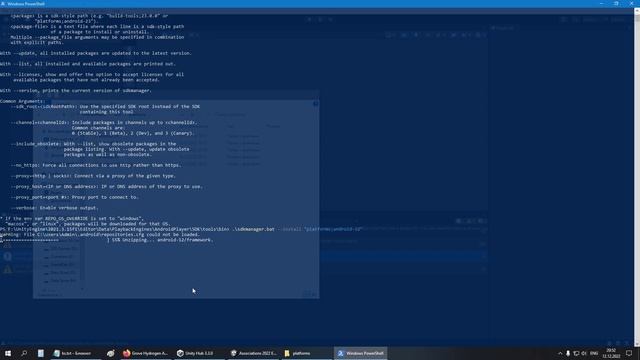This screenshot has height=360, width=640.
Task: Click the '.\sdkmanager.bat' command text
Action: coord(253,229)
